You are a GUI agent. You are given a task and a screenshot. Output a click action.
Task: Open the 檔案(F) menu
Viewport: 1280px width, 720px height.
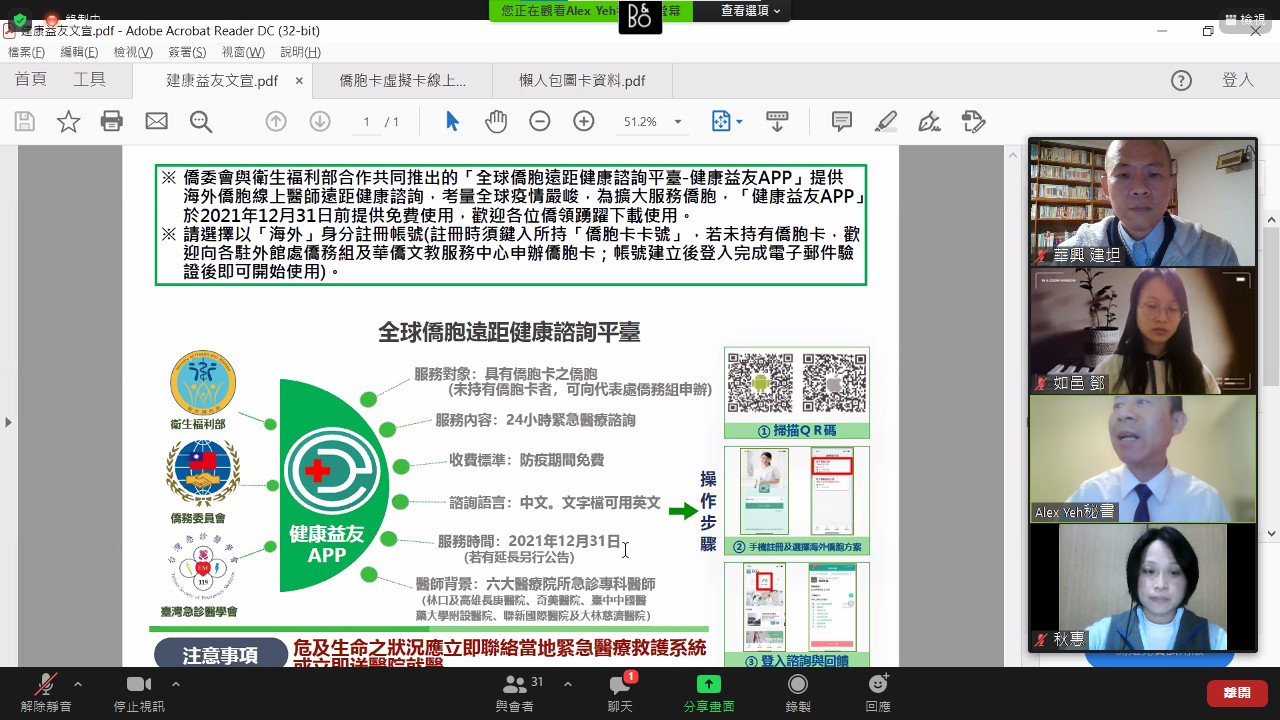pos(26,52)
